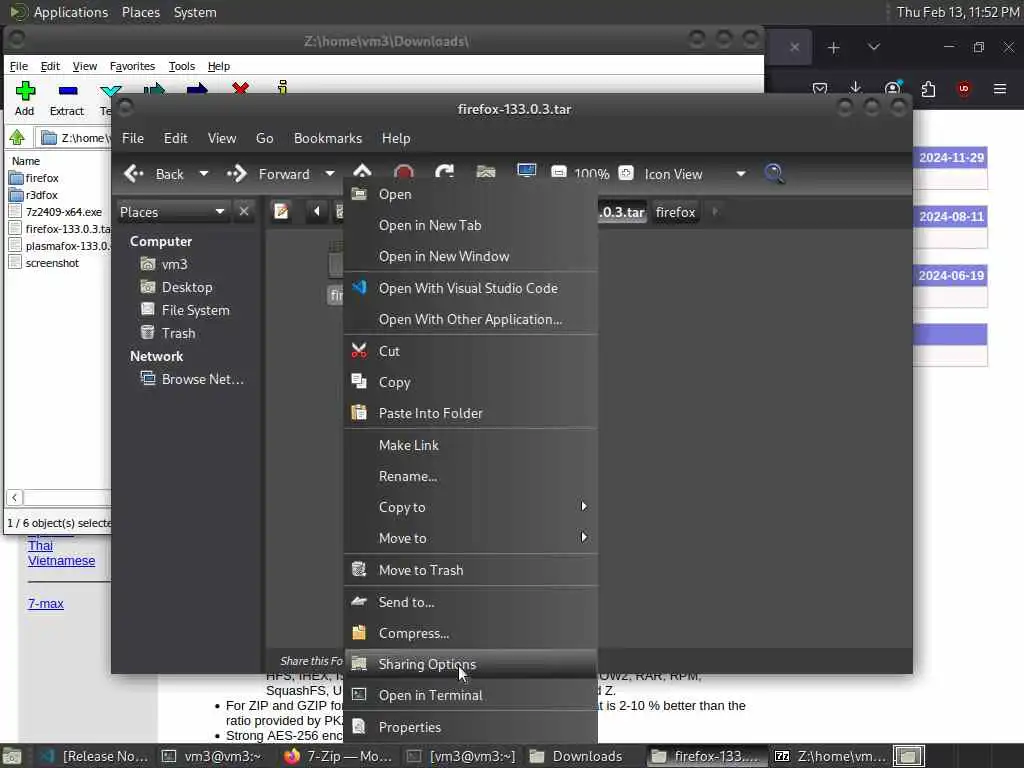Screen dimensions: 1024x768
Task: Open the uBlock Origin extension icon
Action: click(964, 89)
